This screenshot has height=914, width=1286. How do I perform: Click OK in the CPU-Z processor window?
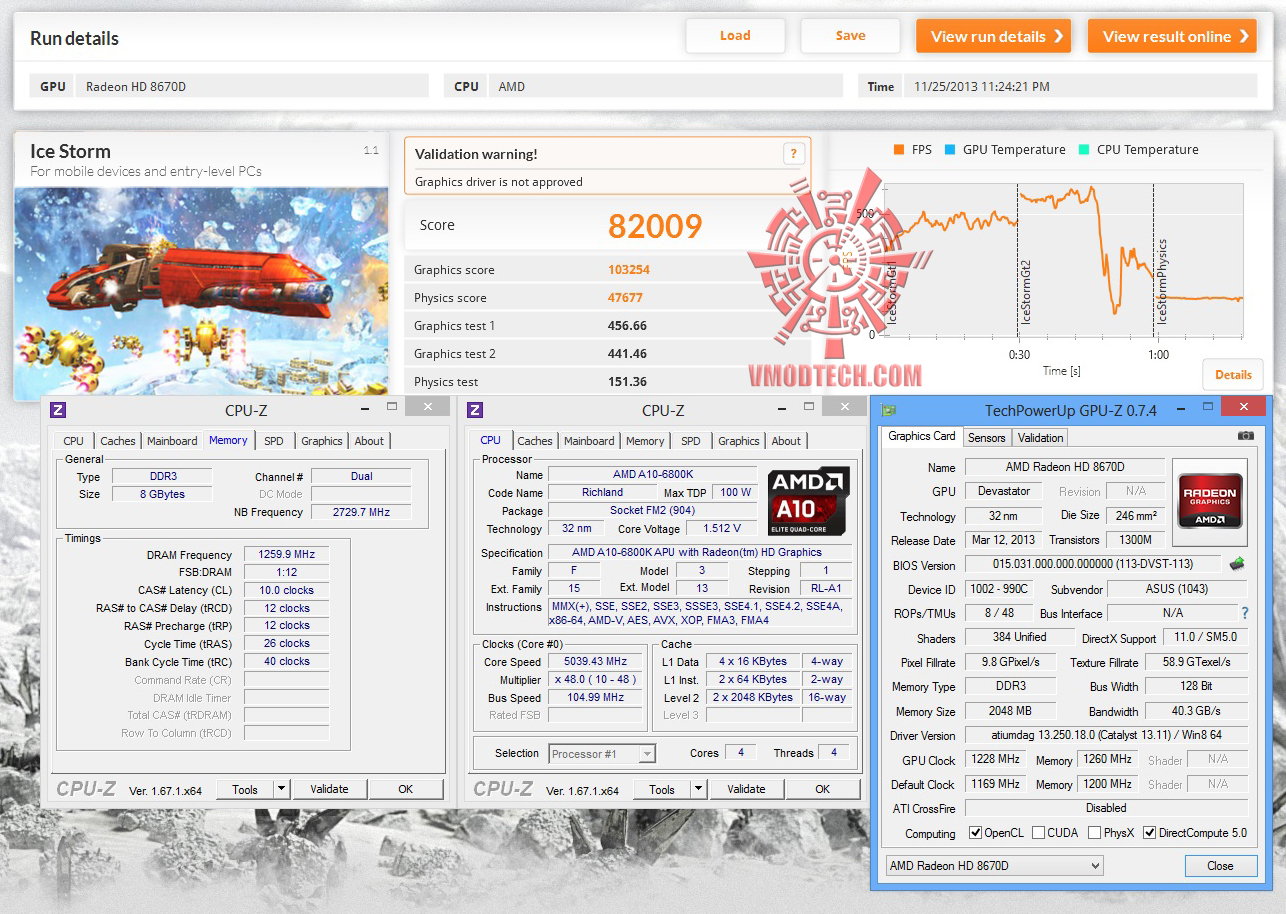(x=822, y=789)
